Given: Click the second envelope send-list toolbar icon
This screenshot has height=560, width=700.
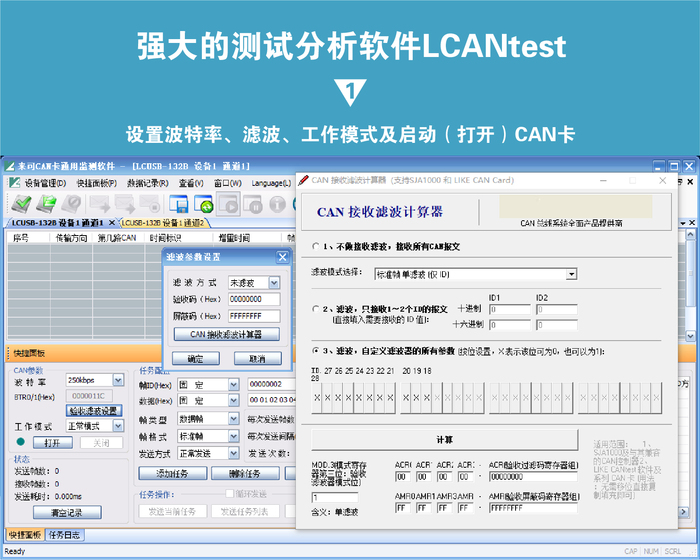Looking at the screenshot, I should pyautogui.click(x=125, y=204).
